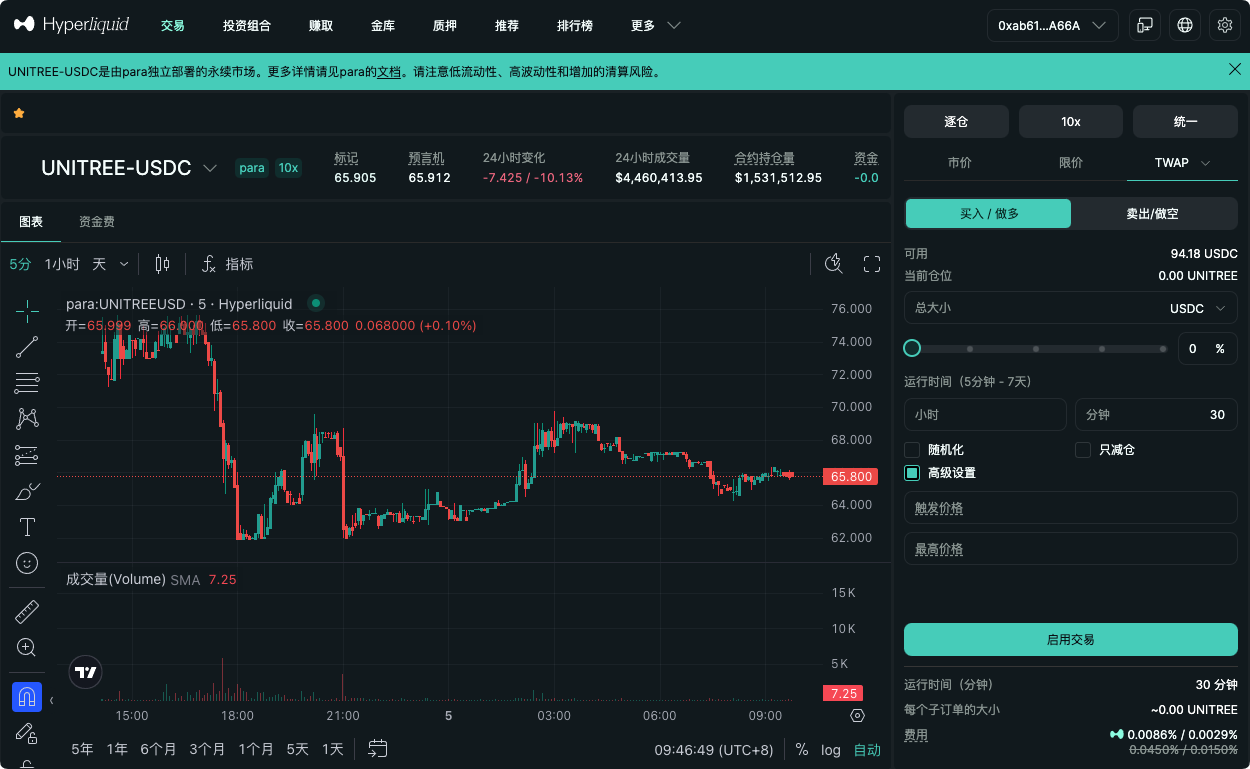This screenshot has height=769, width=1250.
Task: Select the 限价 order tab
Action: click(1071, 163)
